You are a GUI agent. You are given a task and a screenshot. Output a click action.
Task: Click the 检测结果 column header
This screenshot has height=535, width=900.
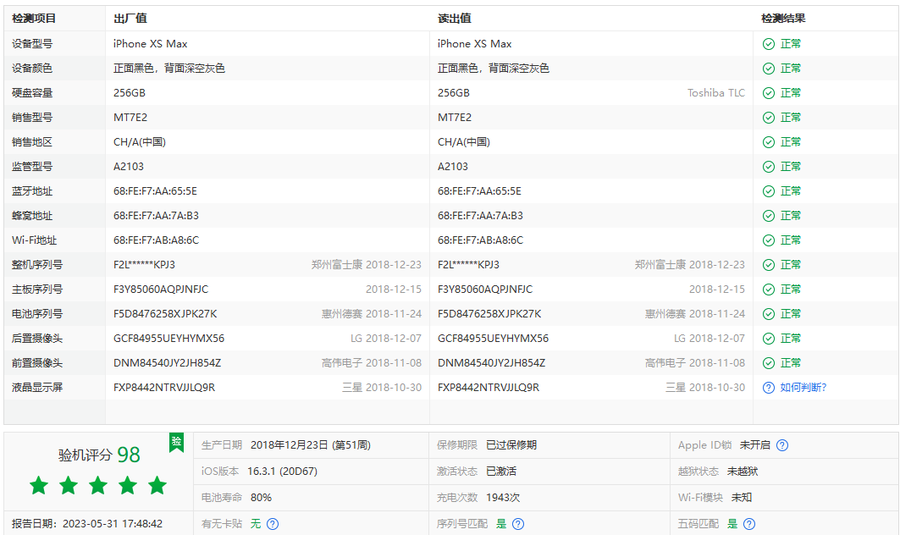tap(783, 18)
